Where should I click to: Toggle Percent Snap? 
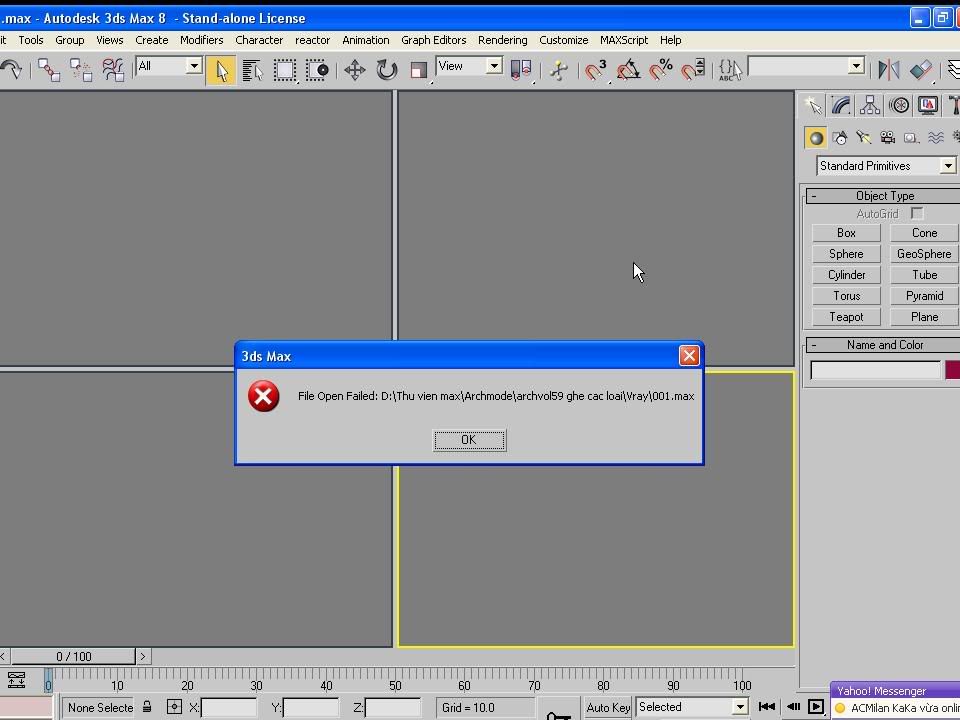(x=661, y=70)
